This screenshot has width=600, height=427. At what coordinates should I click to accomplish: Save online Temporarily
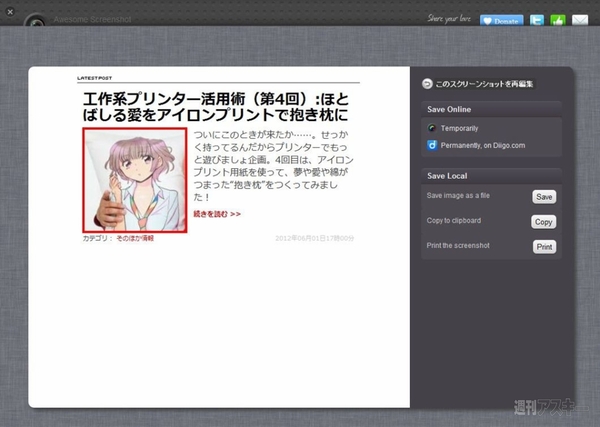[x=459, y=128]
